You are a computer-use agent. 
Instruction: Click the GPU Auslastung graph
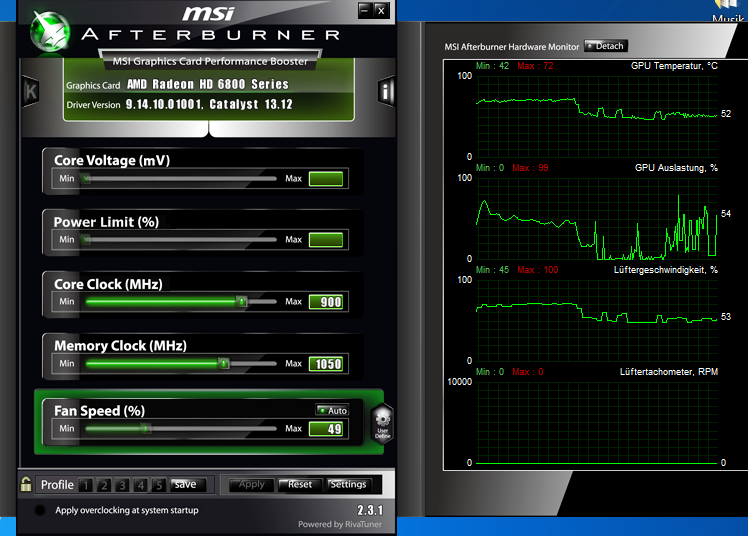[x=596, y=218]
